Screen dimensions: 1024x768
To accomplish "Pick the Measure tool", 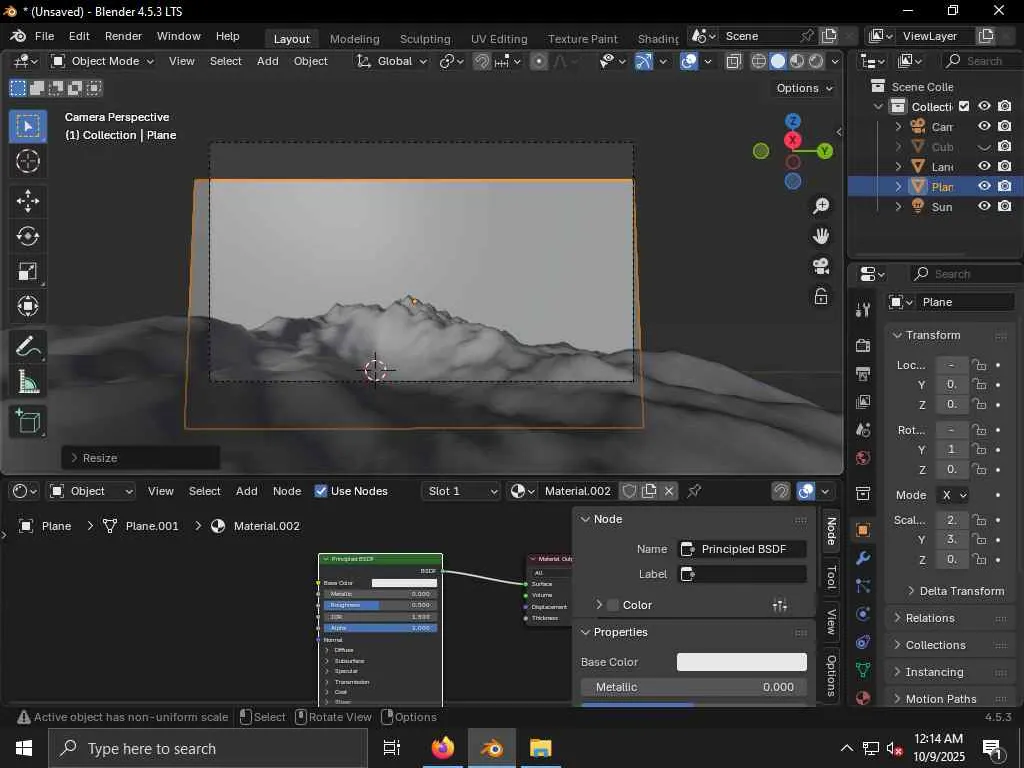I will point(28,382).
